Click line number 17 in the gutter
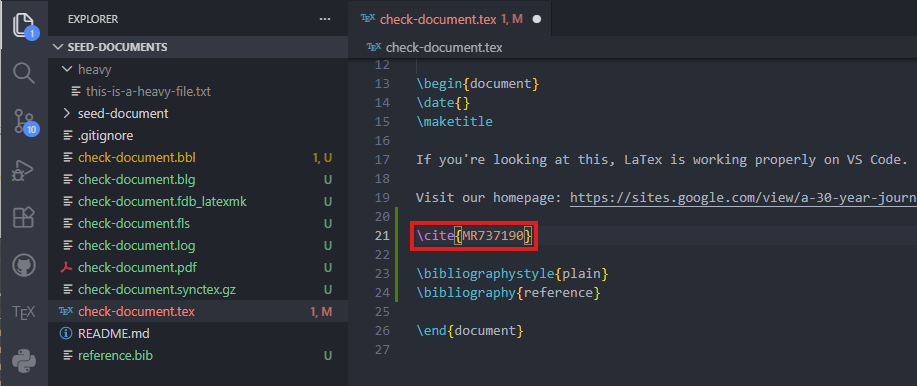 pos(382,160)
